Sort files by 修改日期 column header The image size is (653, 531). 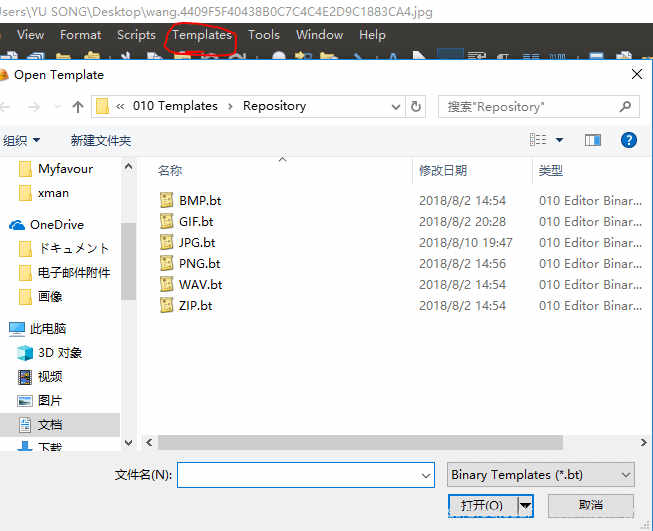pyautogui.click(x=443, y=171)
